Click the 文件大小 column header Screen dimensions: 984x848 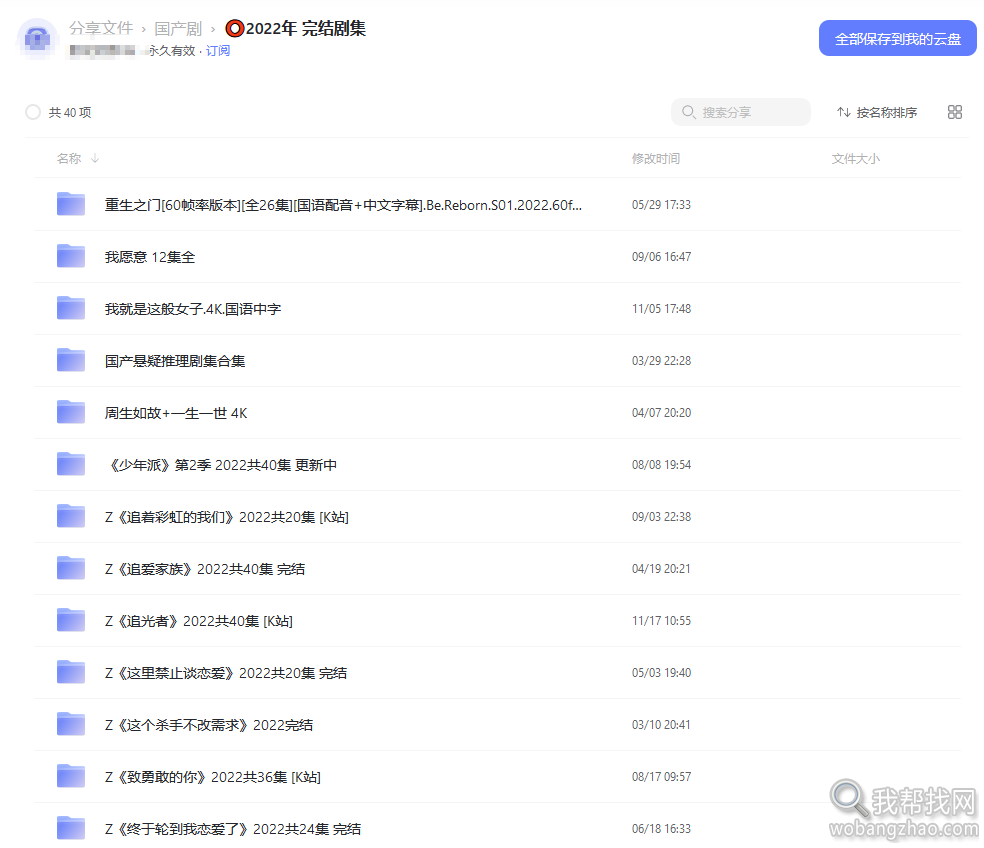(x=855, y=158)
